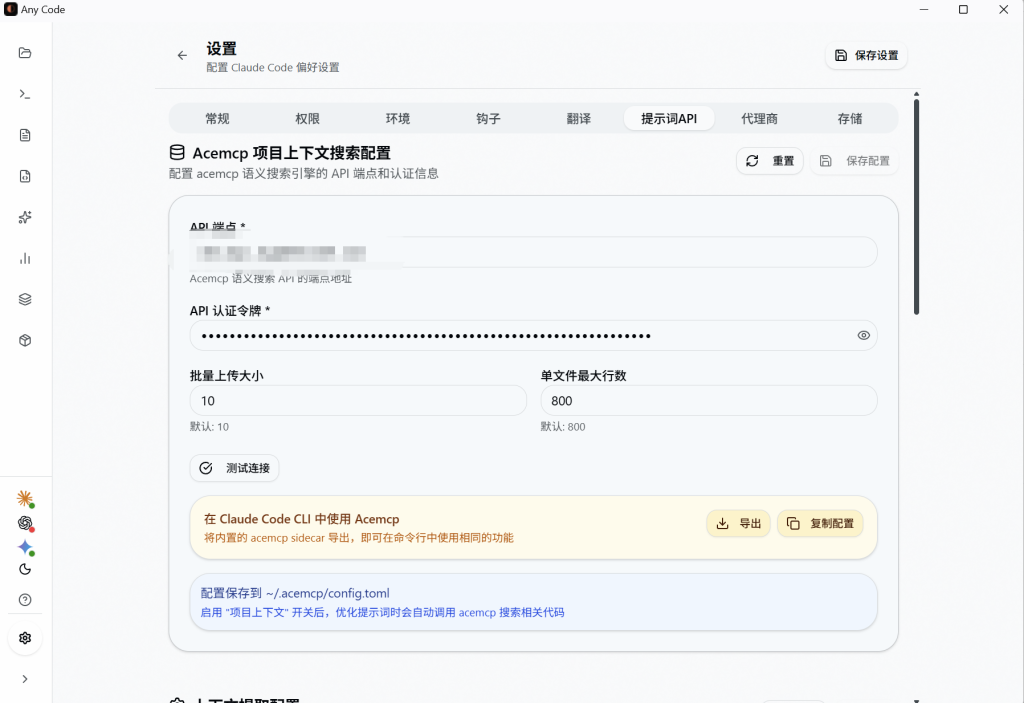Expand the sidebar using the chevron
Image resolution: width=1024 pixels, height=703 pixels.
click(x=25, y=678)
